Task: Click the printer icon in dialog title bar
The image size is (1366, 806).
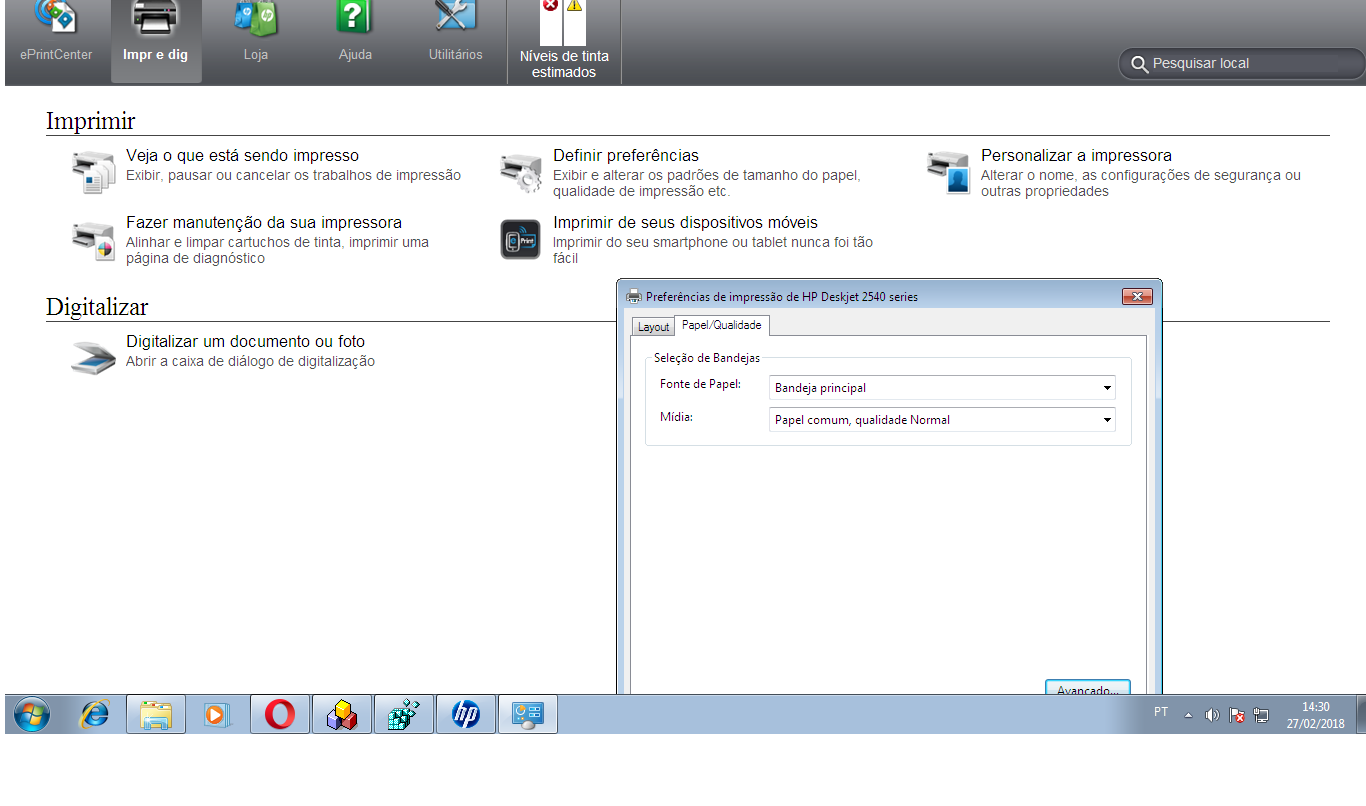Action: tap(633, 296)
